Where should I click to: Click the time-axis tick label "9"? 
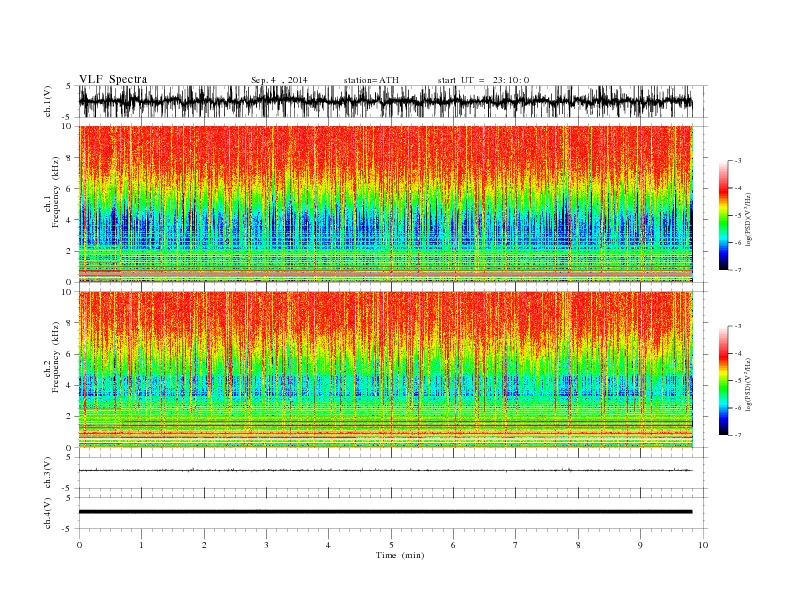tap(640, 545)
